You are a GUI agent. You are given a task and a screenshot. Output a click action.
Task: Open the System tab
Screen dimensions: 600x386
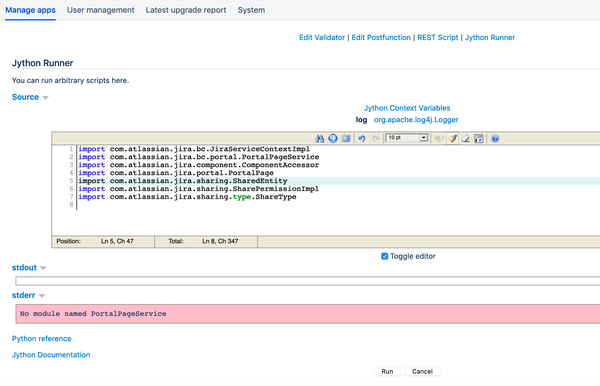(x=251, y=10)
